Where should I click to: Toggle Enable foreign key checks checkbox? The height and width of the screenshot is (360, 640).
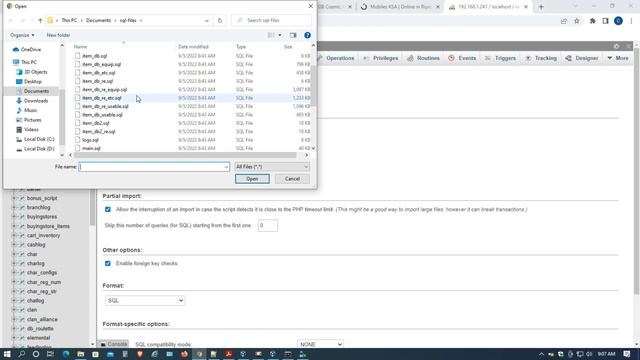pyautogui.click(x=108, y=263)
